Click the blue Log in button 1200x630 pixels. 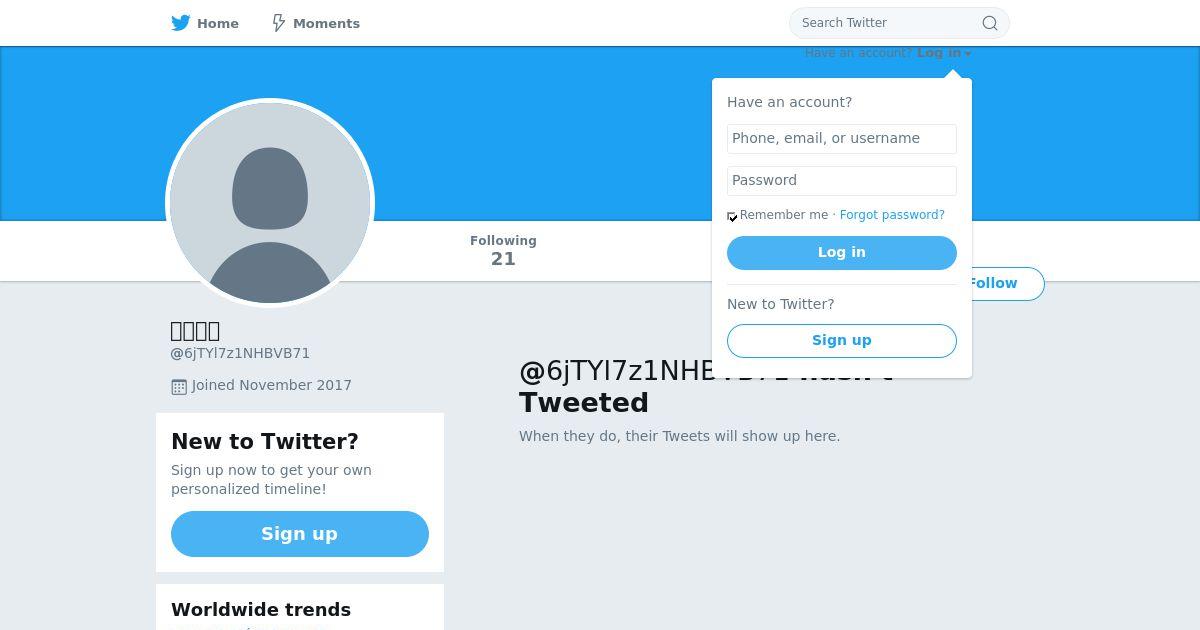pyautogui.click(x=842, y=253)
